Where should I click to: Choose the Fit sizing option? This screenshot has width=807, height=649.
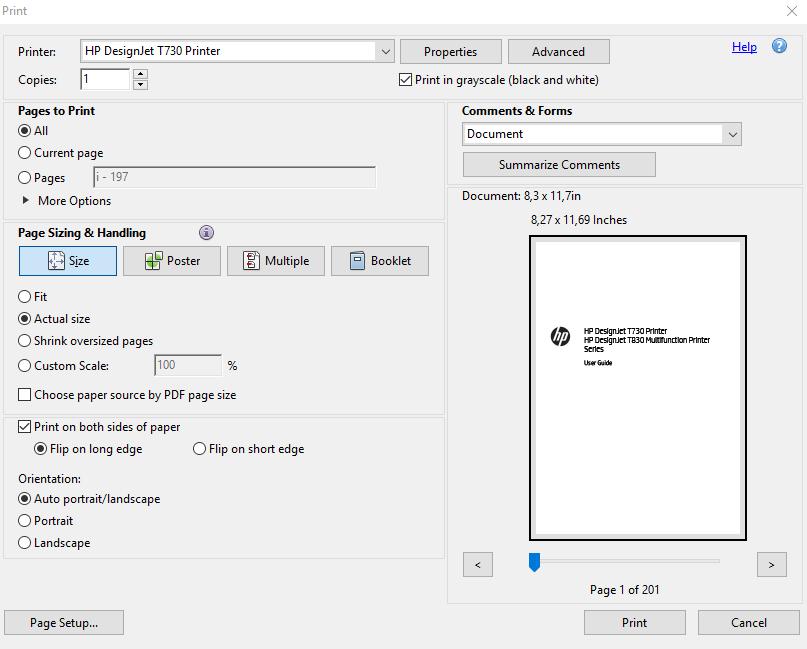[x=24, y=296]
